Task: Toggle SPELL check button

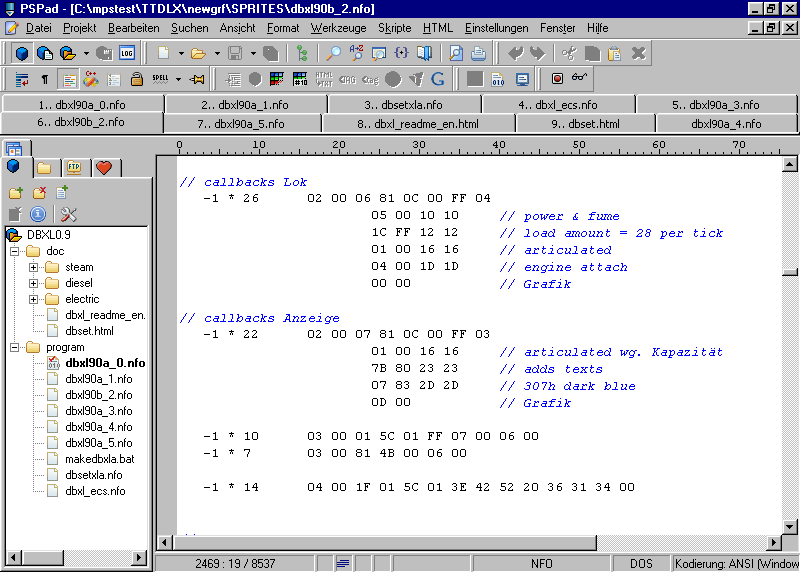Action: pos(160,79)
